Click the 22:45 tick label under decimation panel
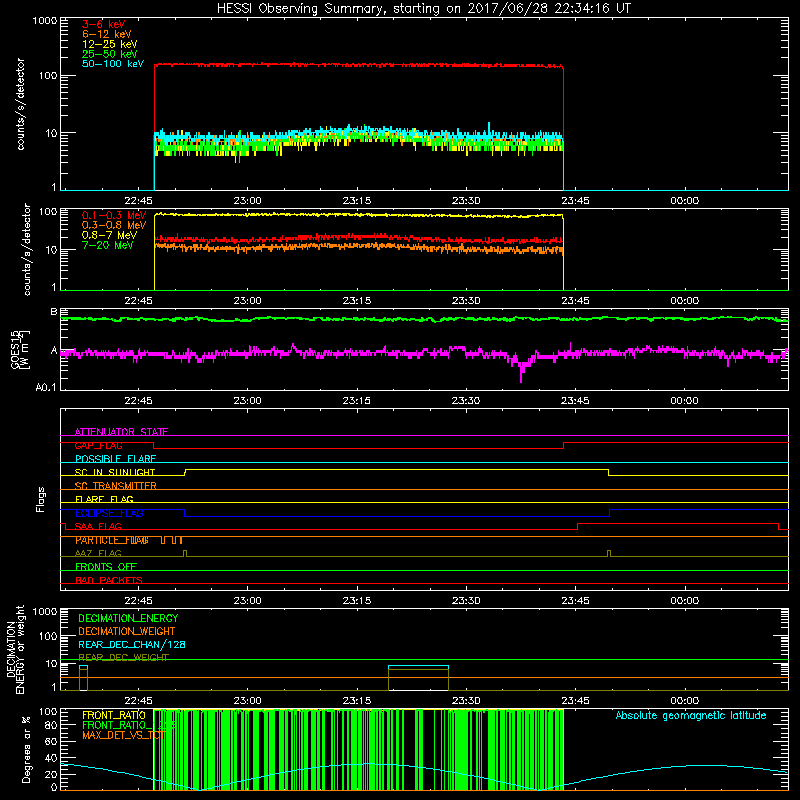This screenshot has height=800, width=800. [138, 701]
